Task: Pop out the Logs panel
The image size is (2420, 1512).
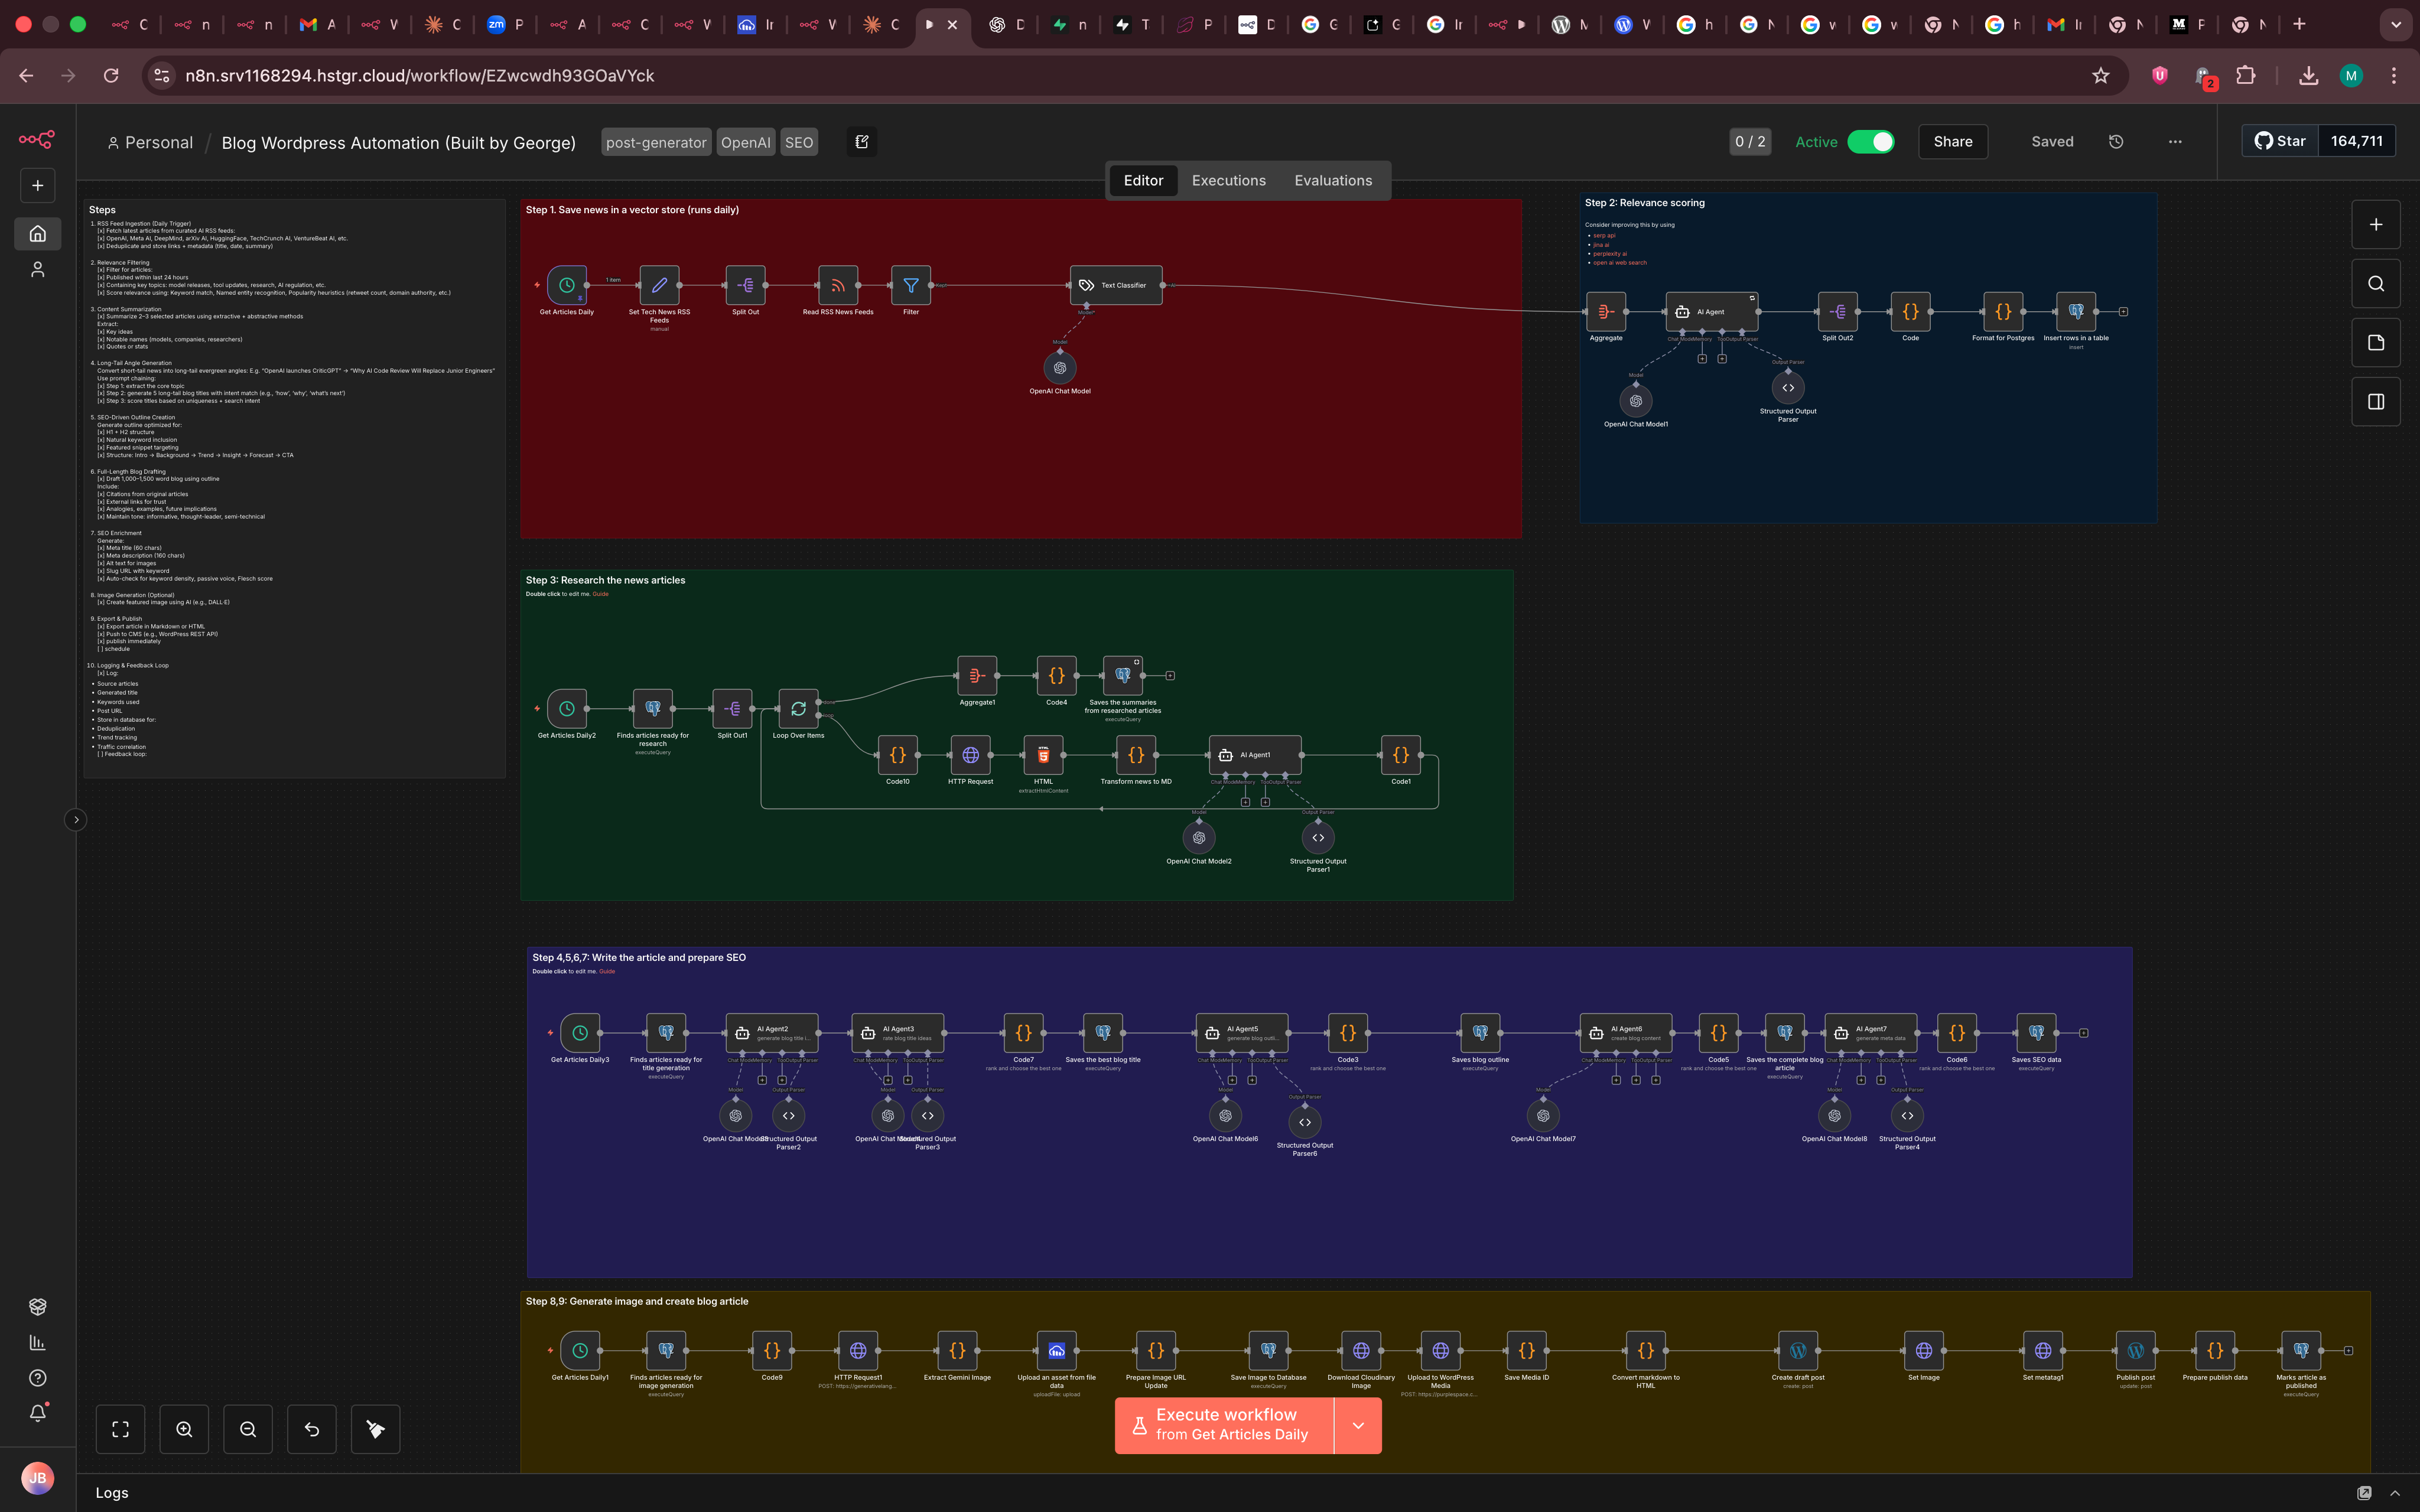Action: (x=2364, y=1493)
